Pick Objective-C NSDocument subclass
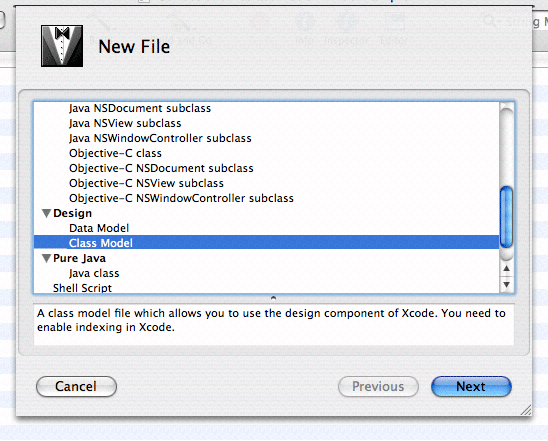Viewport: 548px width, 441px height. (x=161, y=168)
